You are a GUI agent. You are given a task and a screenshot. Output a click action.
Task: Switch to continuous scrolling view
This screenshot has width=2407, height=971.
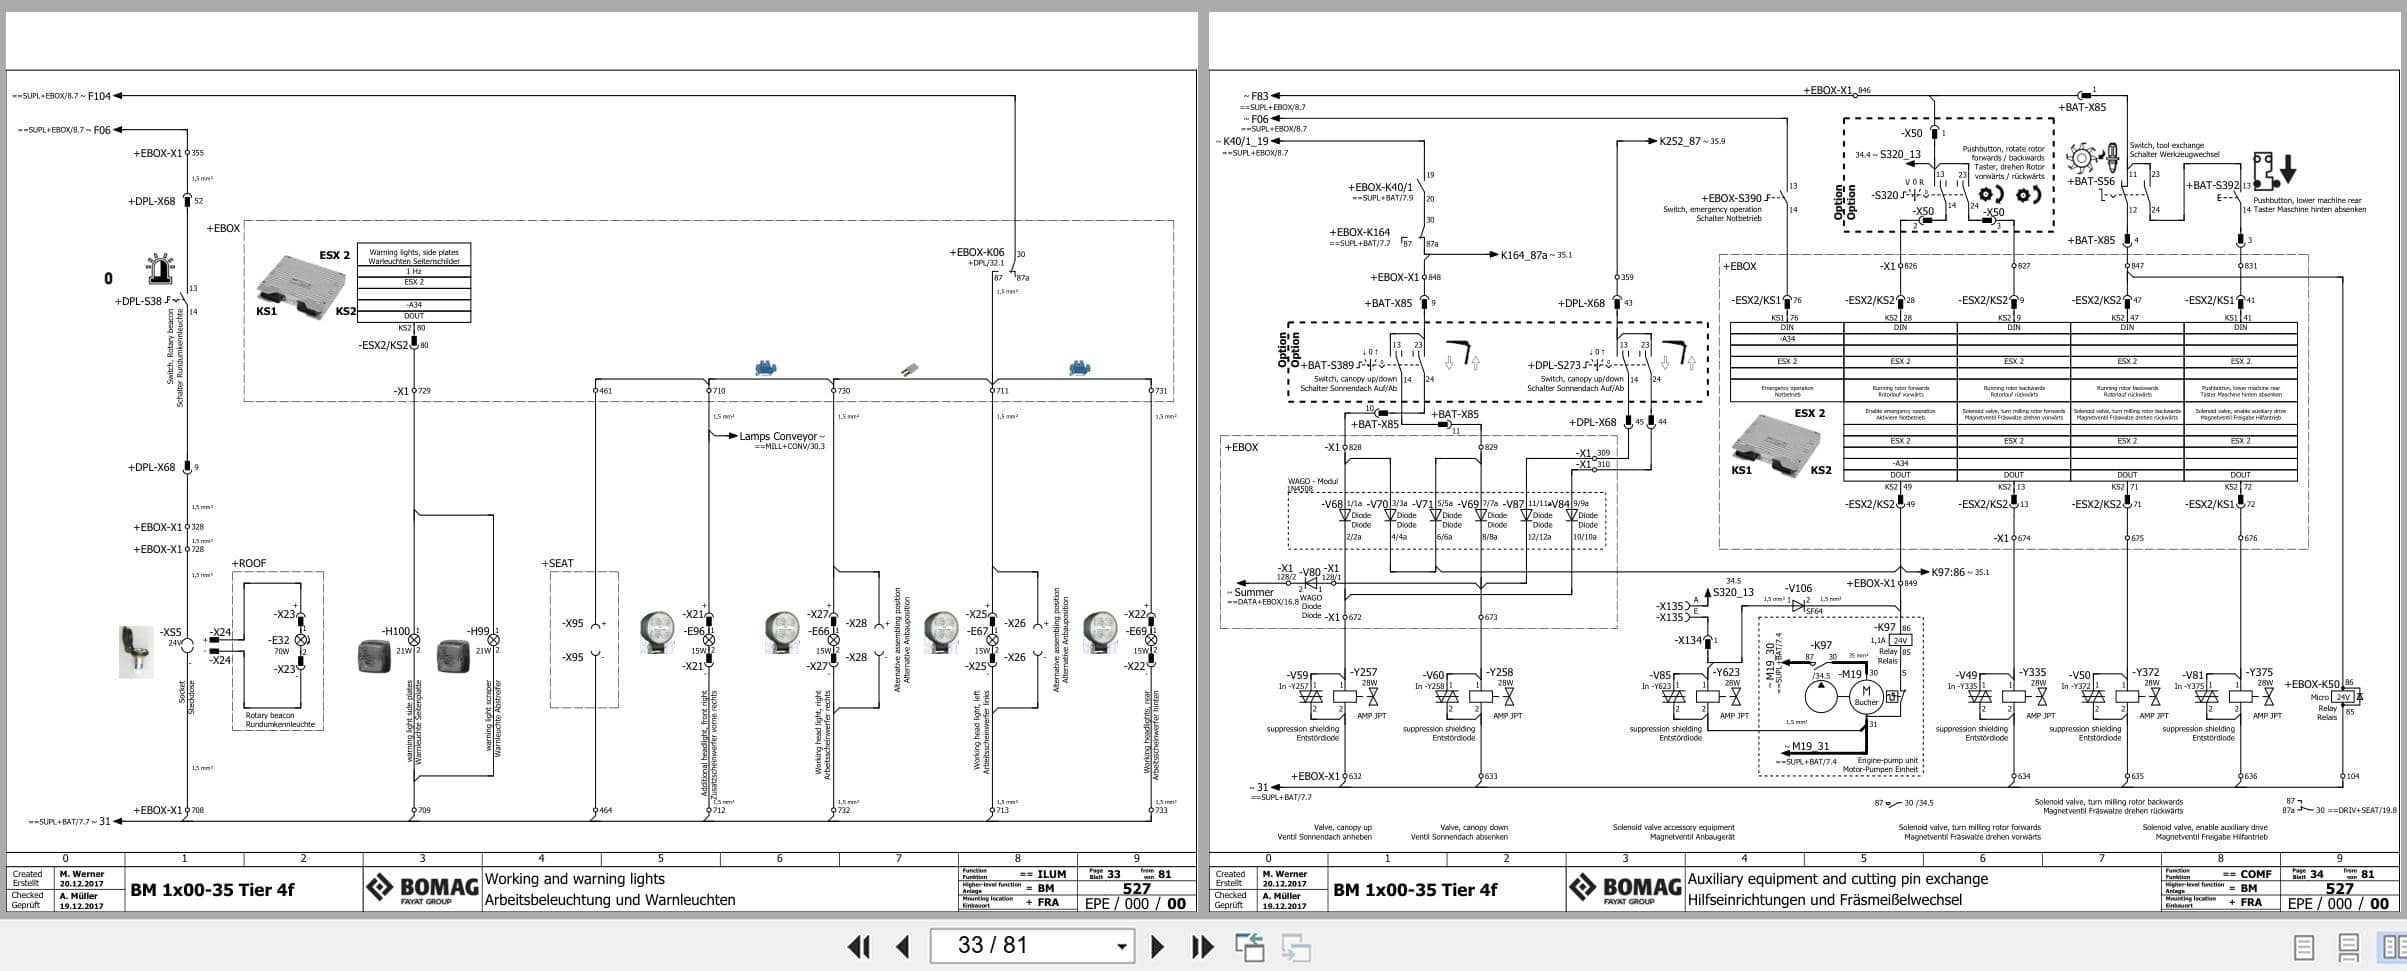tap(2349, 946)
